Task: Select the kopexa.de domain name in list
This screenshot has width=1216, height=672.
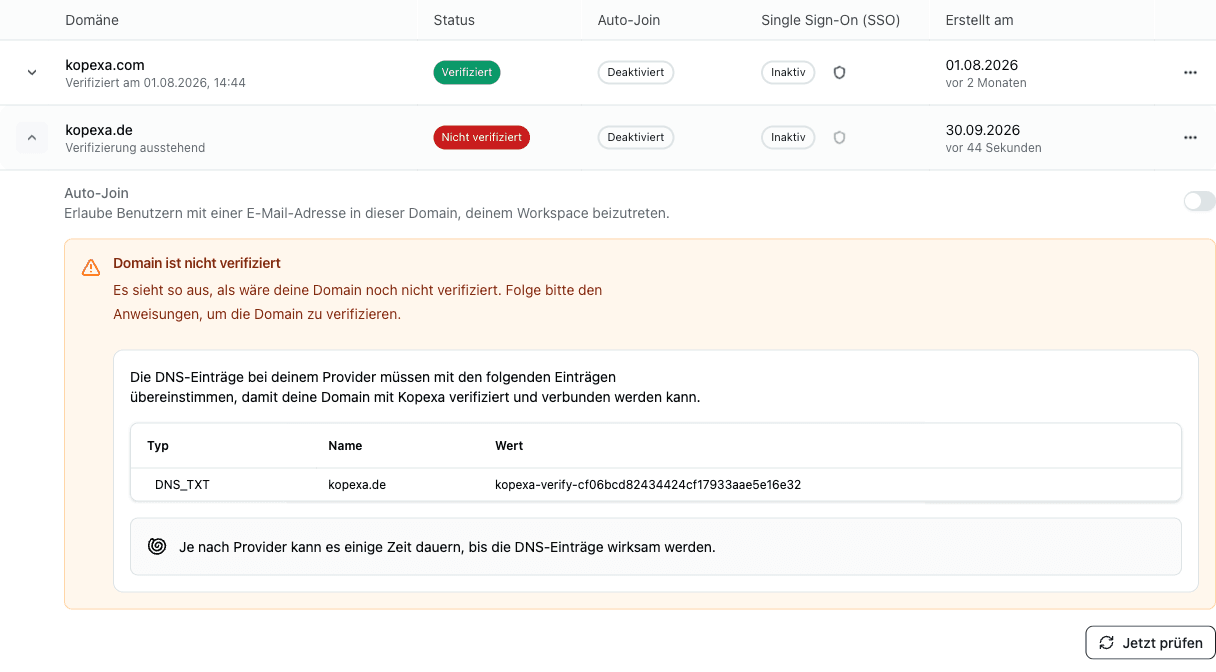Action: 99,130
